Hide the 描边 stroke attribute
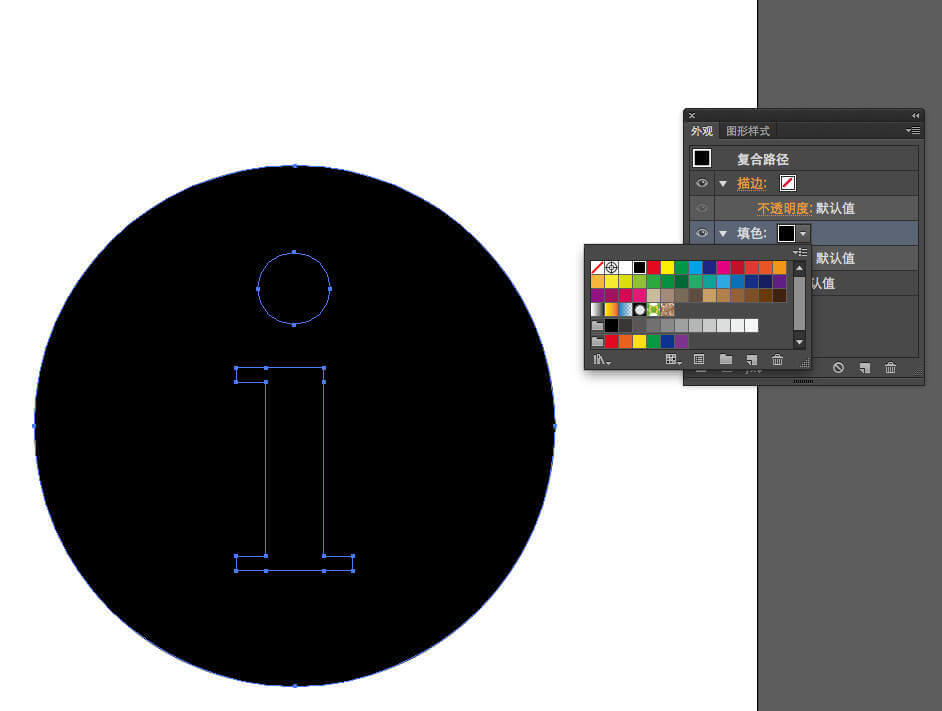This screenshot has width=942, height=711. coord(702,183)
